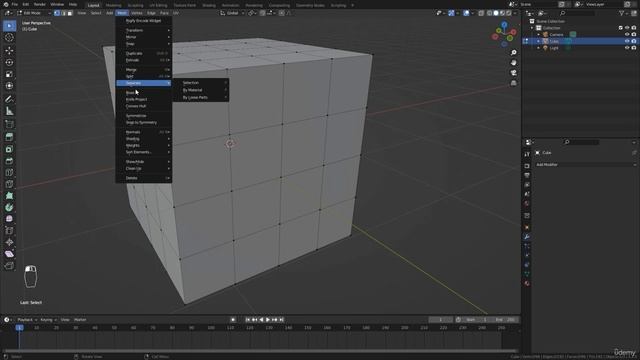The image size is (640, 360).
Task: Select the Edge Slide tool
Action: pos(9,231)
